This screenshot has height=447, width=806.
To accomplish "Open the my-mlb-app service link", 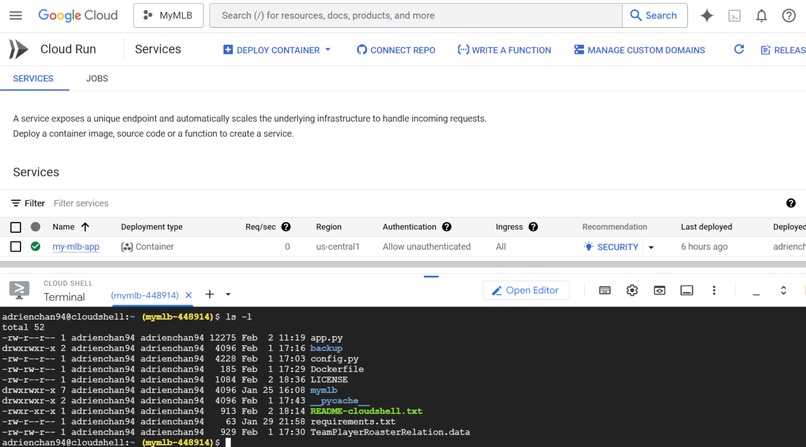I will pos(76,247).
